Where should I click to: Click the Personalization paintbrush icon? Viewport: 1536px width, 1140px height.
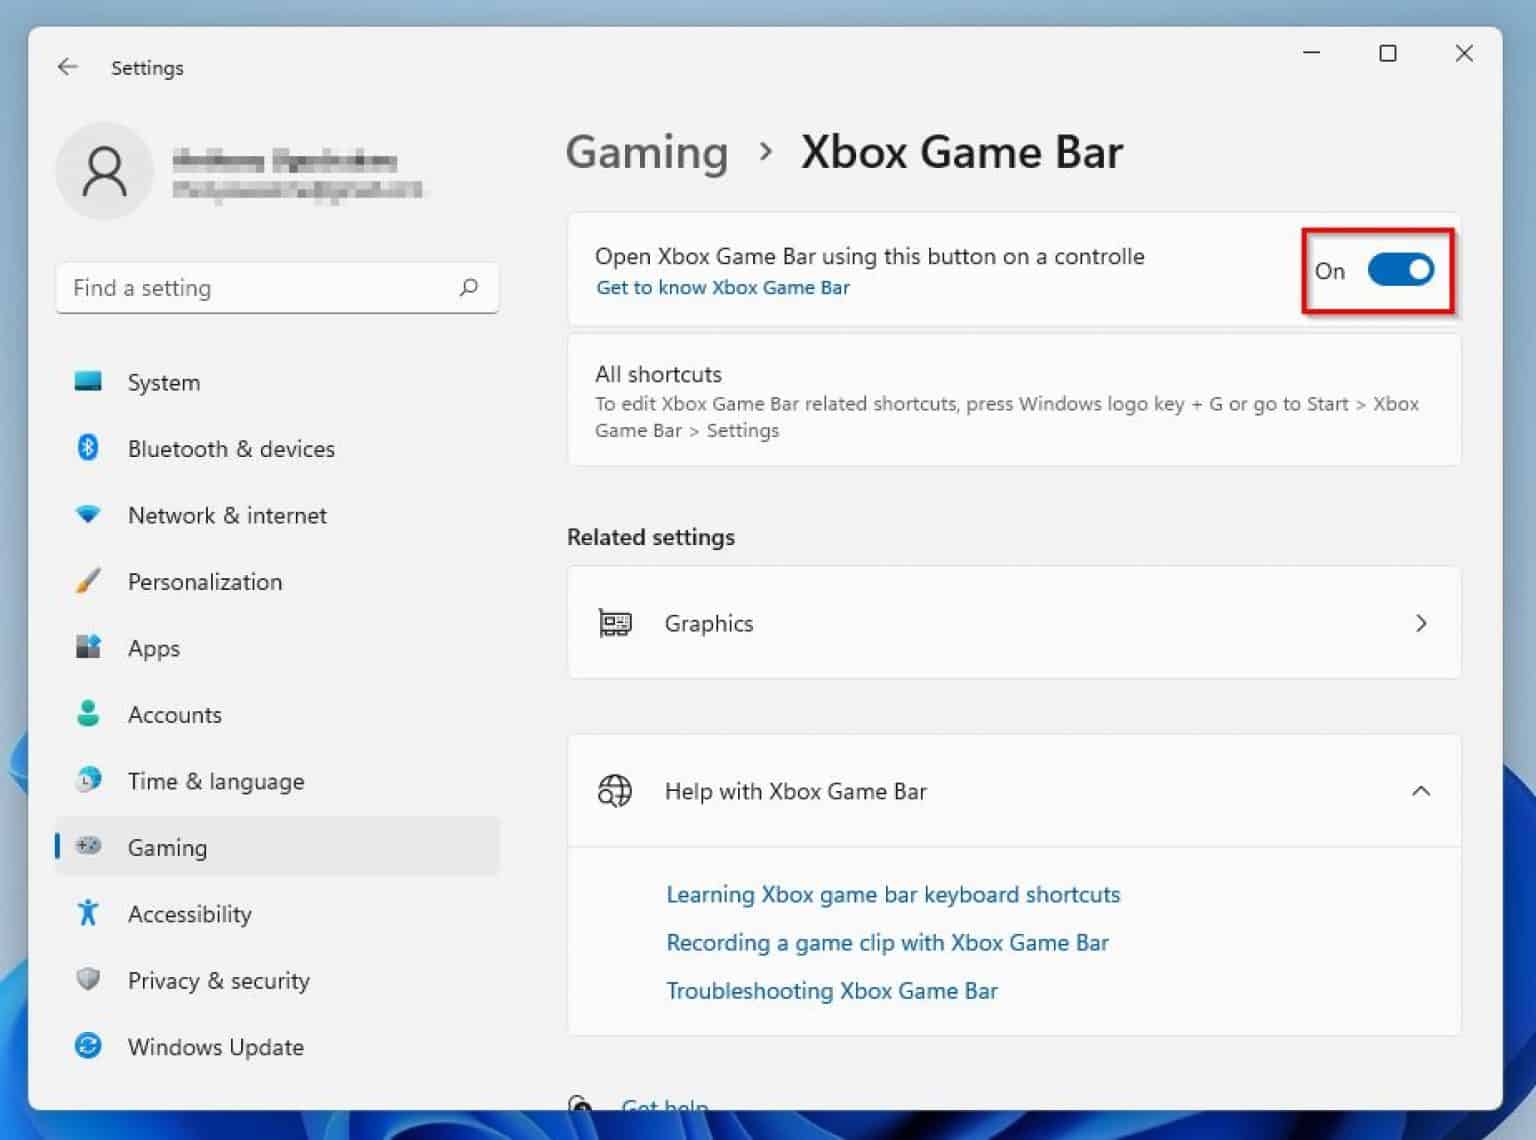pos(88,581)
